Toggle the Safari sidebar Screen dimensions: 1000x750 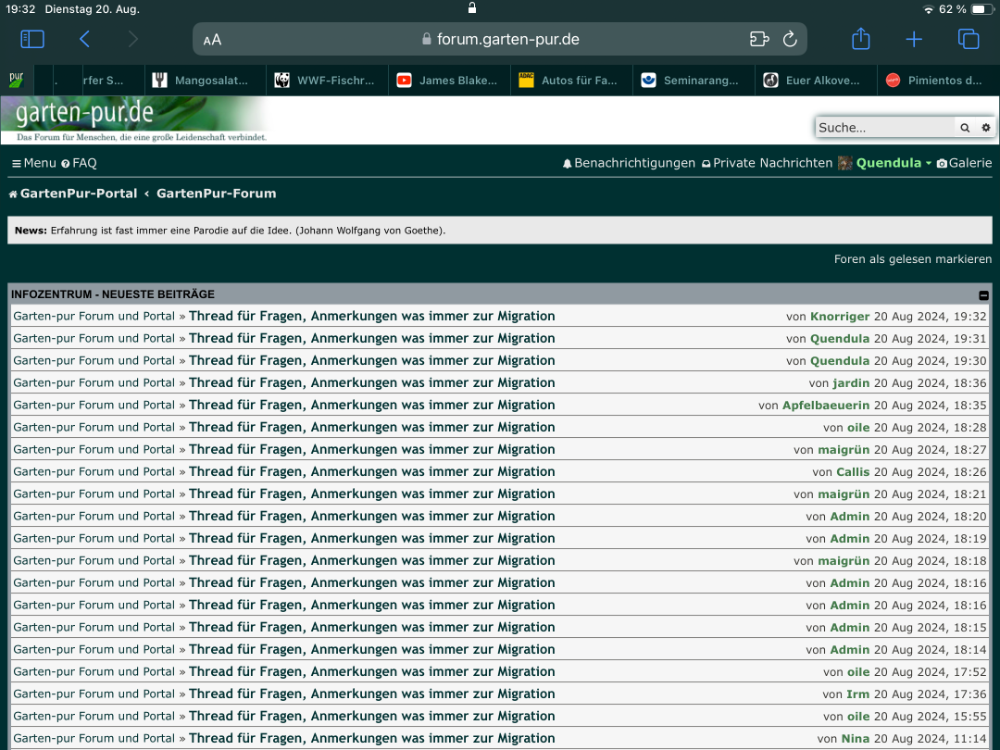(x=33, y=39)
